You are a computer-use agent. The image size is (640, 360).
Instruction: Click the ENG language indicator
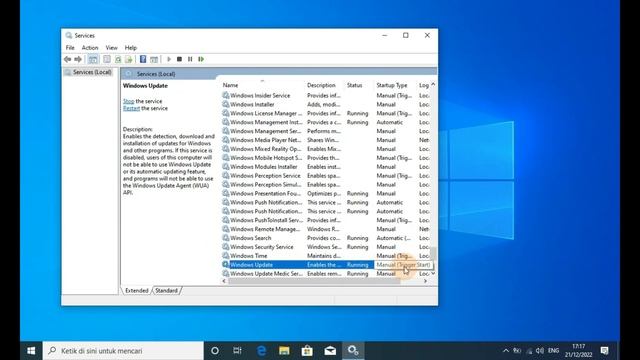coord(553,351)
